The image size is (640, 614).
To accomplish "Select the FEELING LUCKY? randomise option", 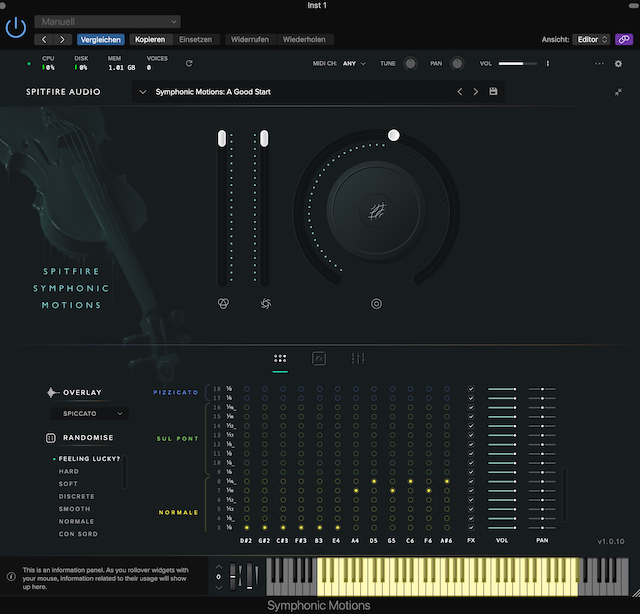I will [x=89, y=459].
